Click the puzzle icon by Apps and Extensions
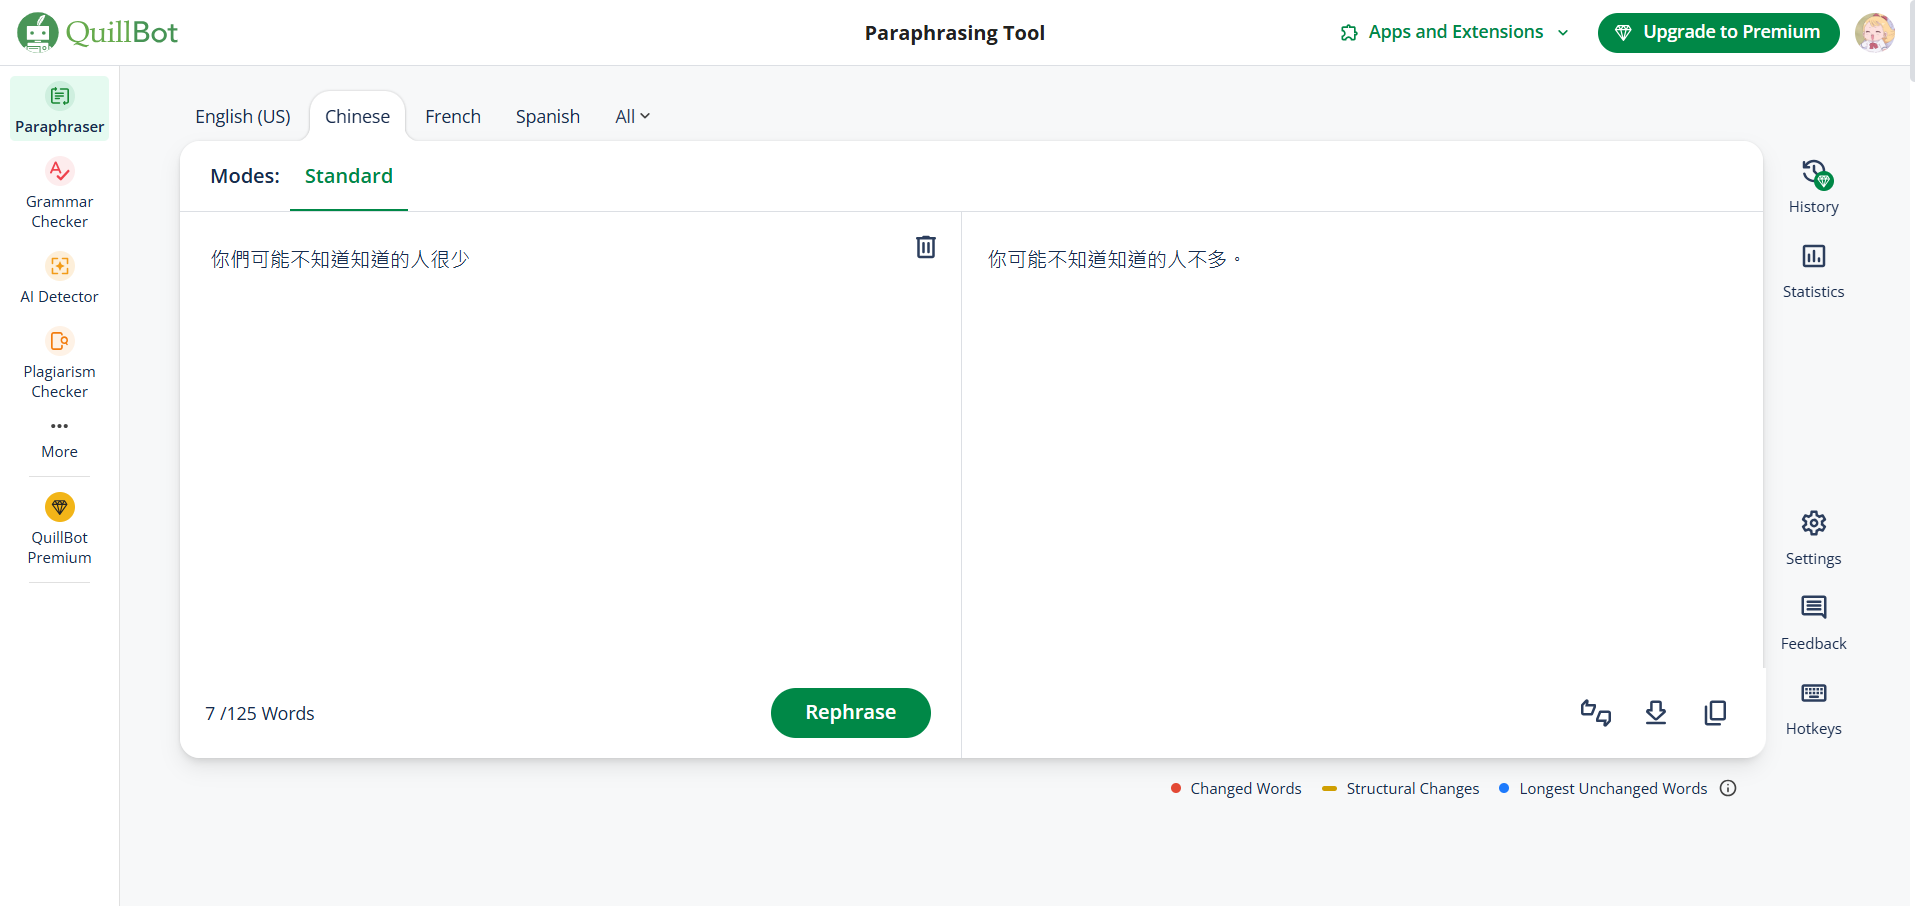1915x906 pixels. pyautogui.click(x=1349, y=33)
